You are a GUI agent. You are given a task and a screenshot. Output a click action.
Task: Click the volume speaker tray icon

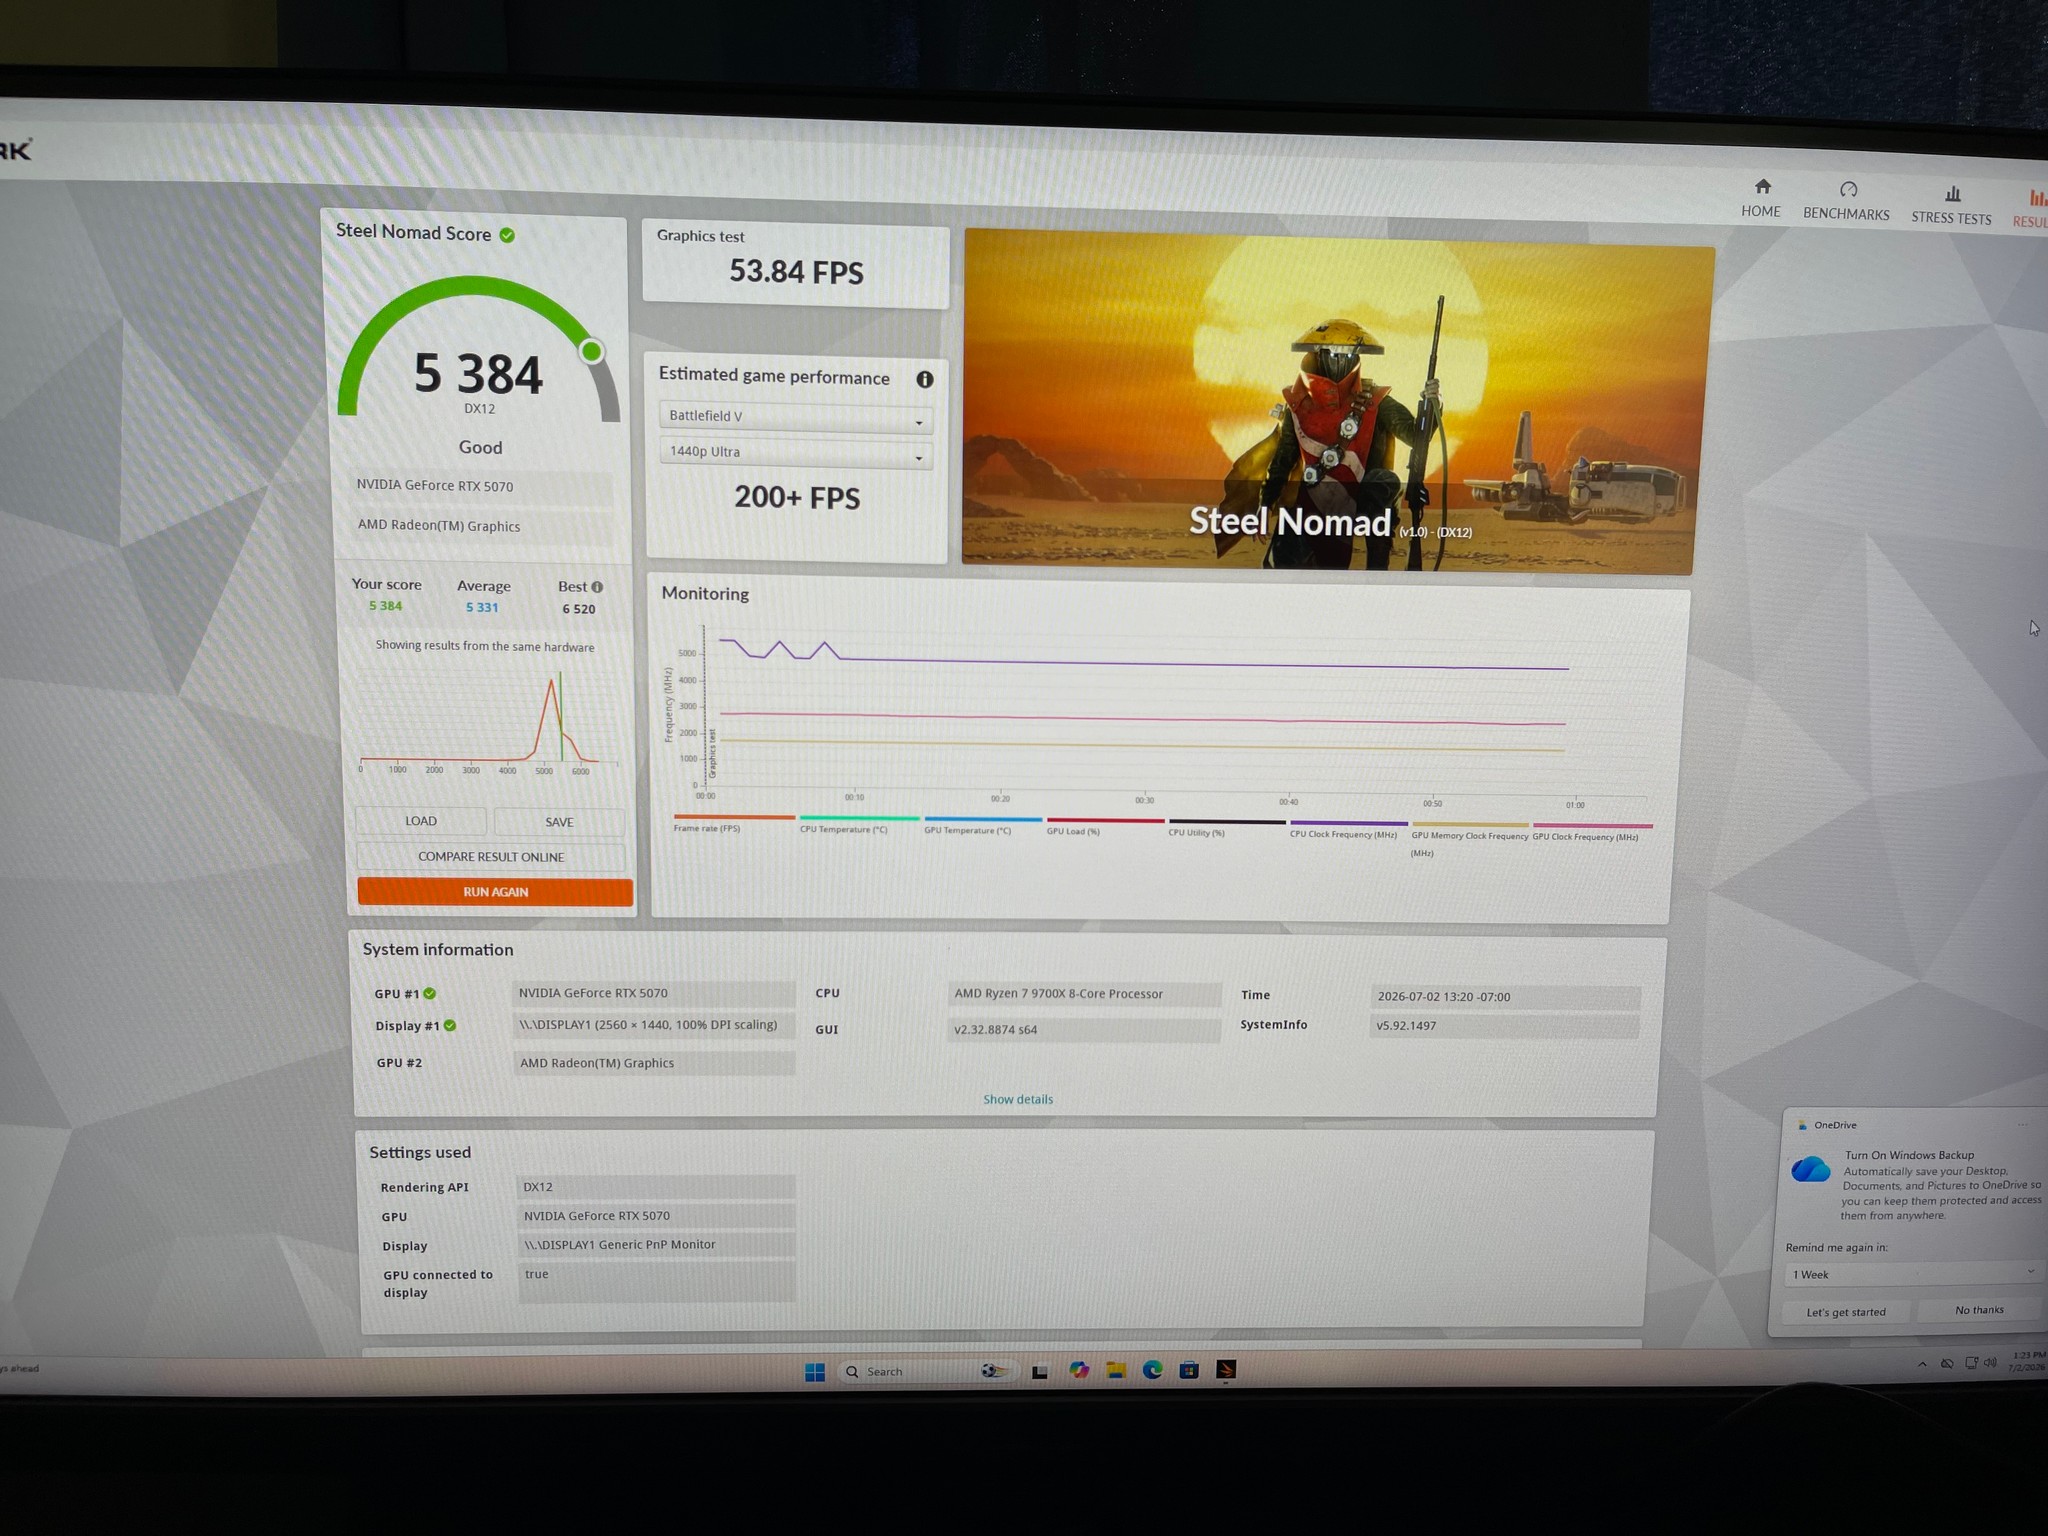coord(1990,1363)
